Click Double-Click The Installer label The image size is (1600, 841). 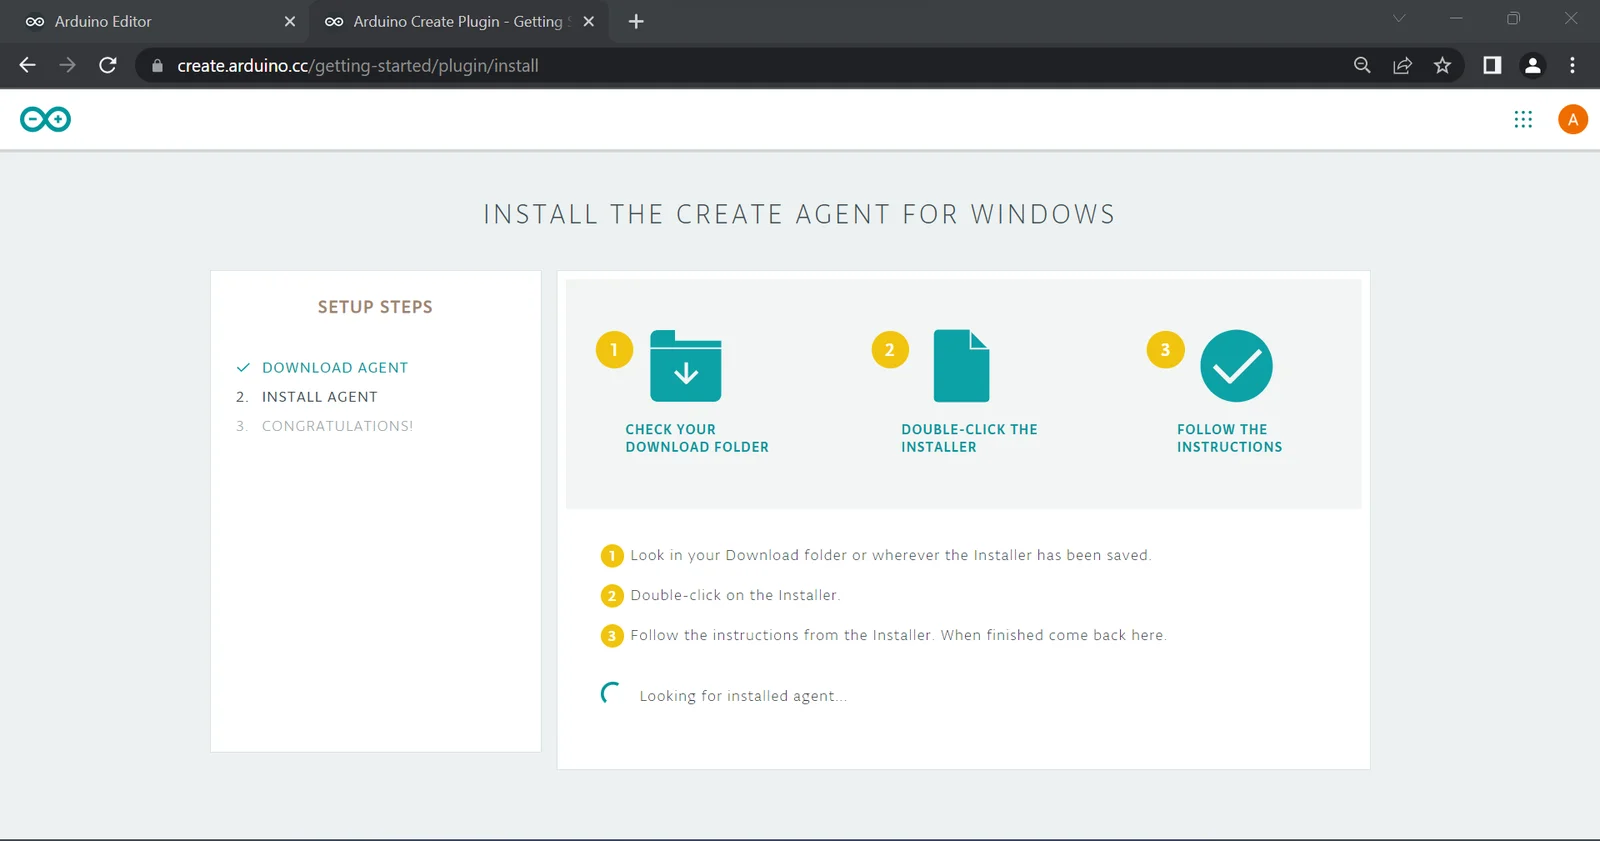coord(969,438)
